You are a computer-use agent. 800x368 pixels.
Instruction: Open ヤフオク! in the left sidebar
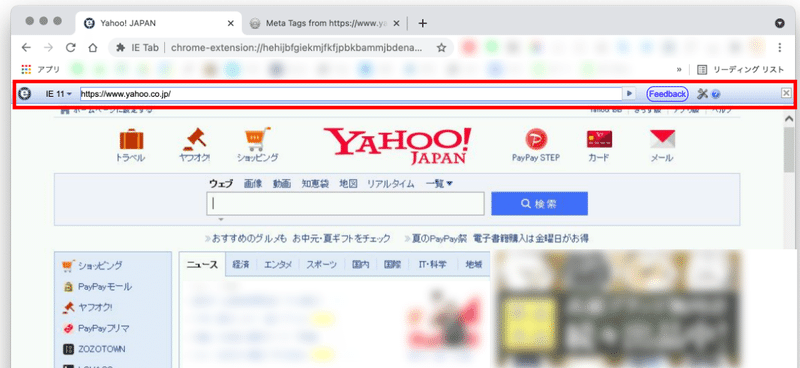[87, 307]
